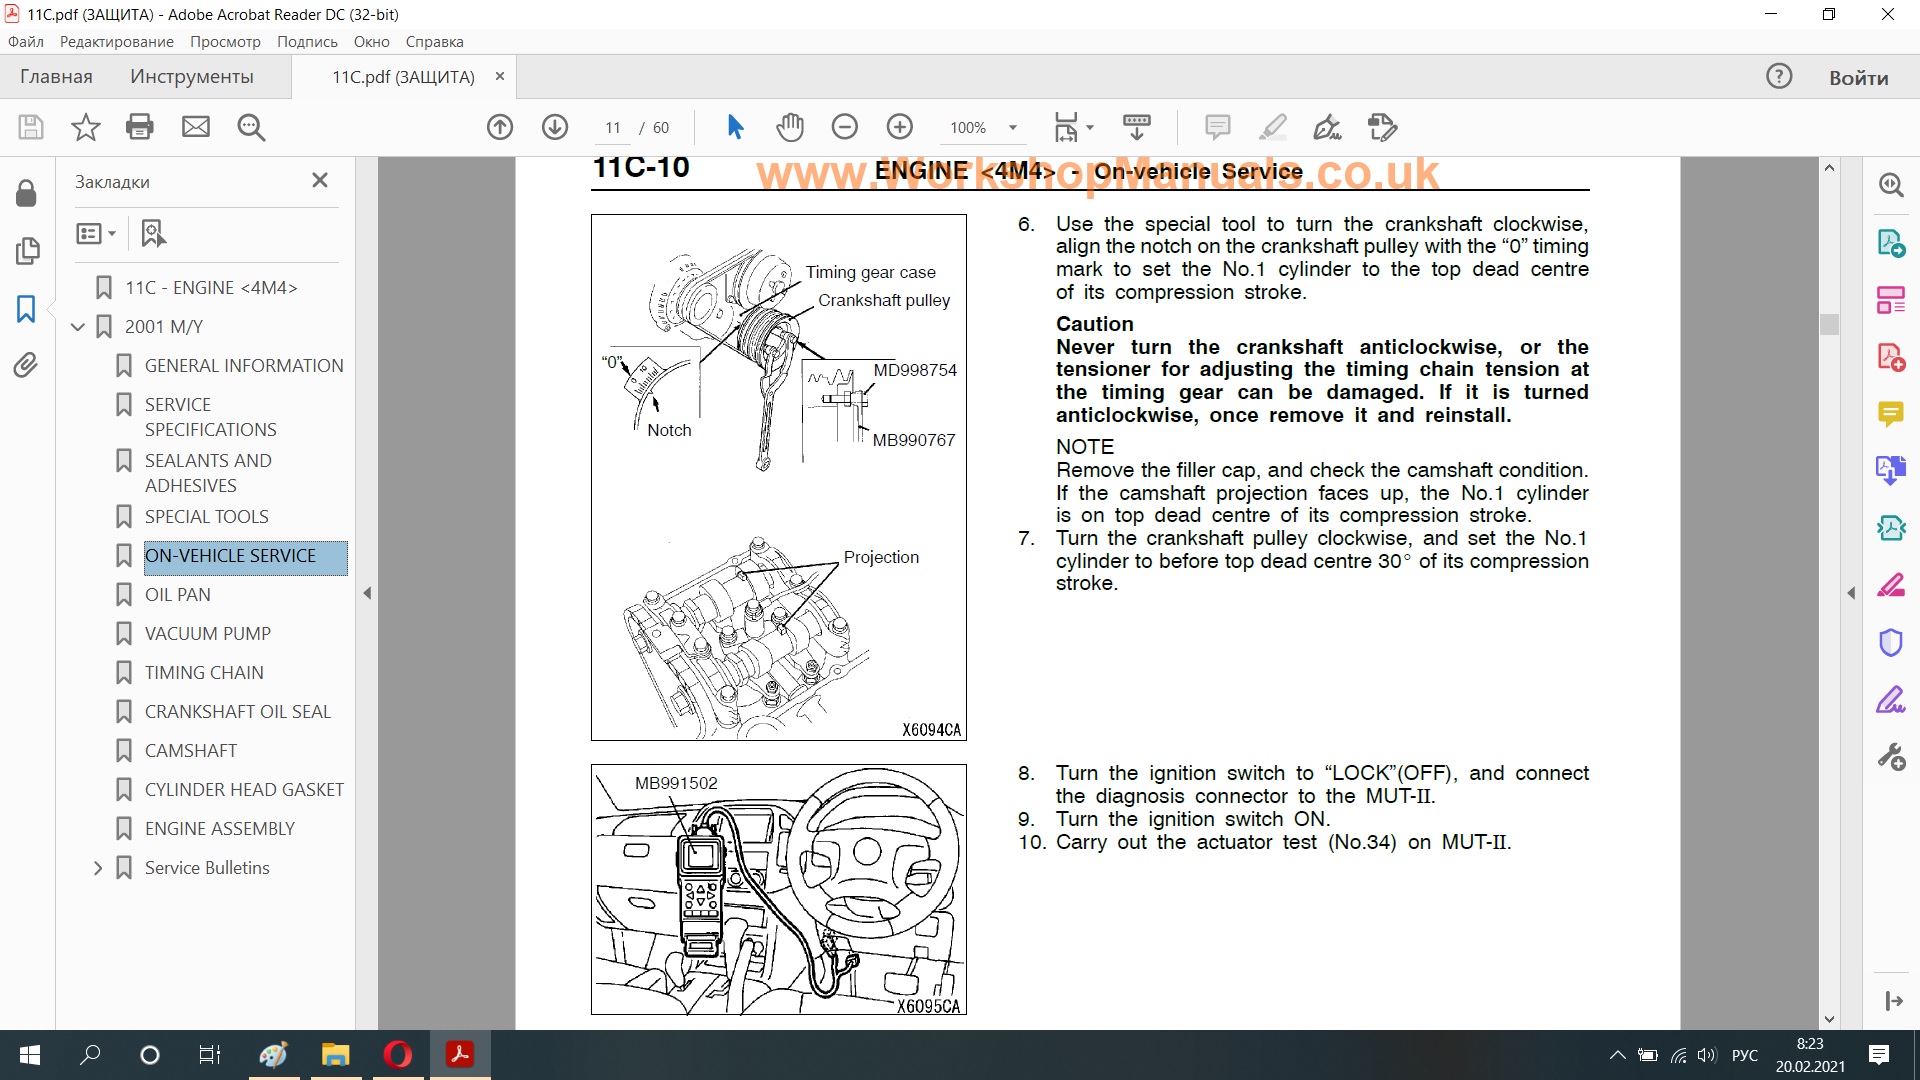Click the page number input field
The image size is (1920, 1080).
[x=613, y=128]
